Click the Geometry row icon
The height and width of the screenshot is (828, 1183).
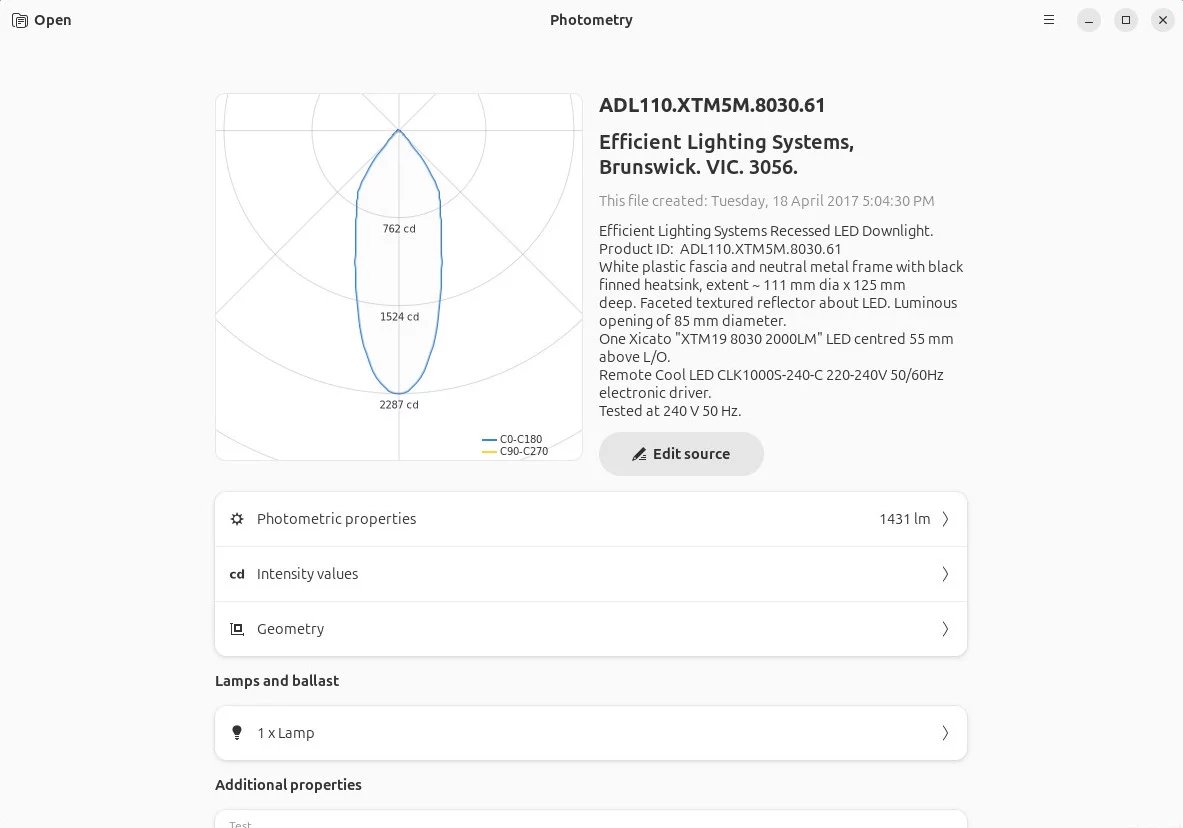point(237,629)
